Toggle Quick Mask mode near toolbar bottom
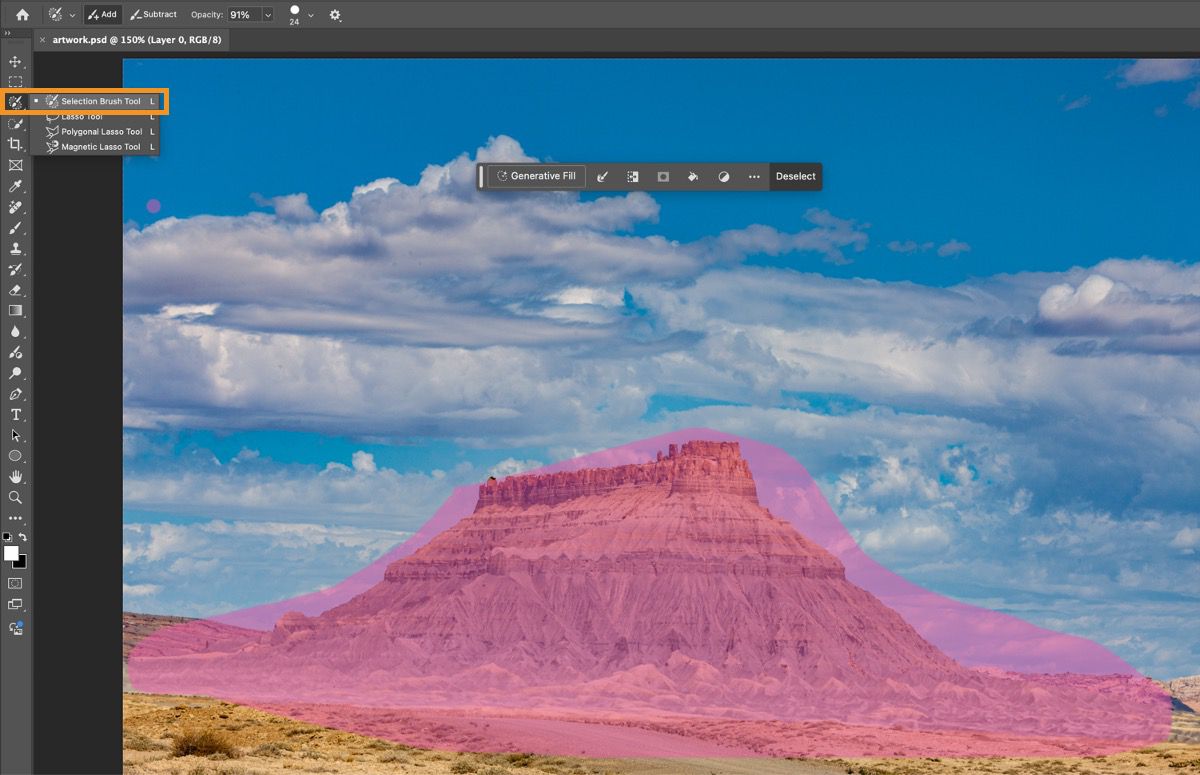The image size is (1200, 775). [x=15, y=583]
